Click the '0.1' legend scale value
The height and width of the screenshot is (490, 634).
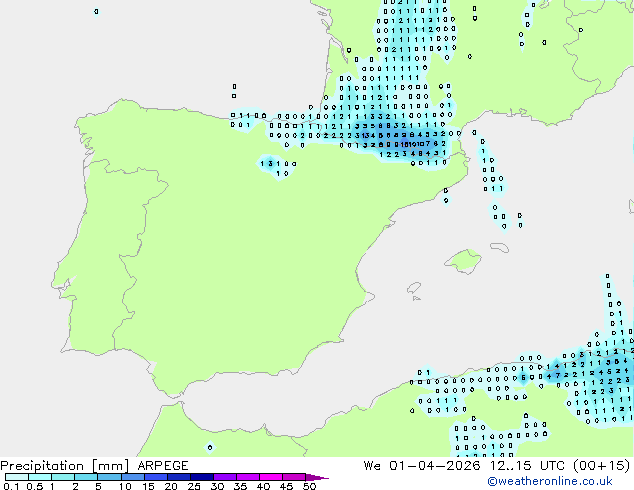[11, 486]
